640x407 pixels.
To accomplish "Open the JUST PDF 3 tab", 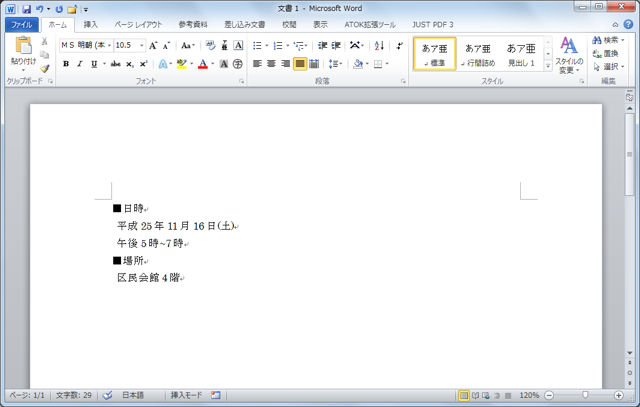I will click(433, 25).
